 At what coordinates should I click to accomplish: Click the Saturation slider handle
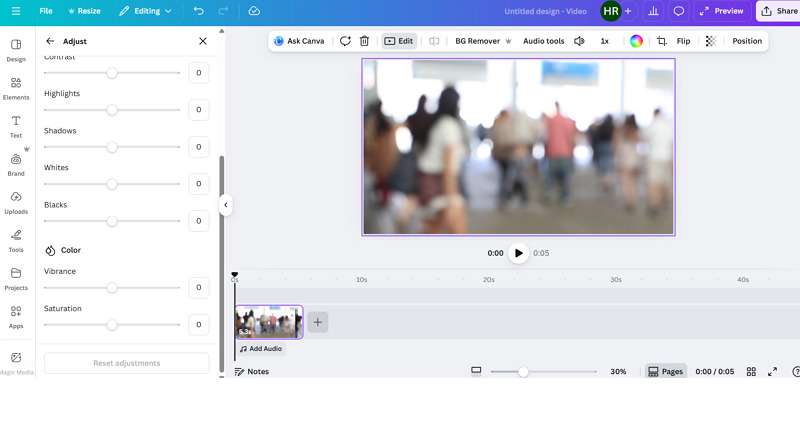pos(112,325)
